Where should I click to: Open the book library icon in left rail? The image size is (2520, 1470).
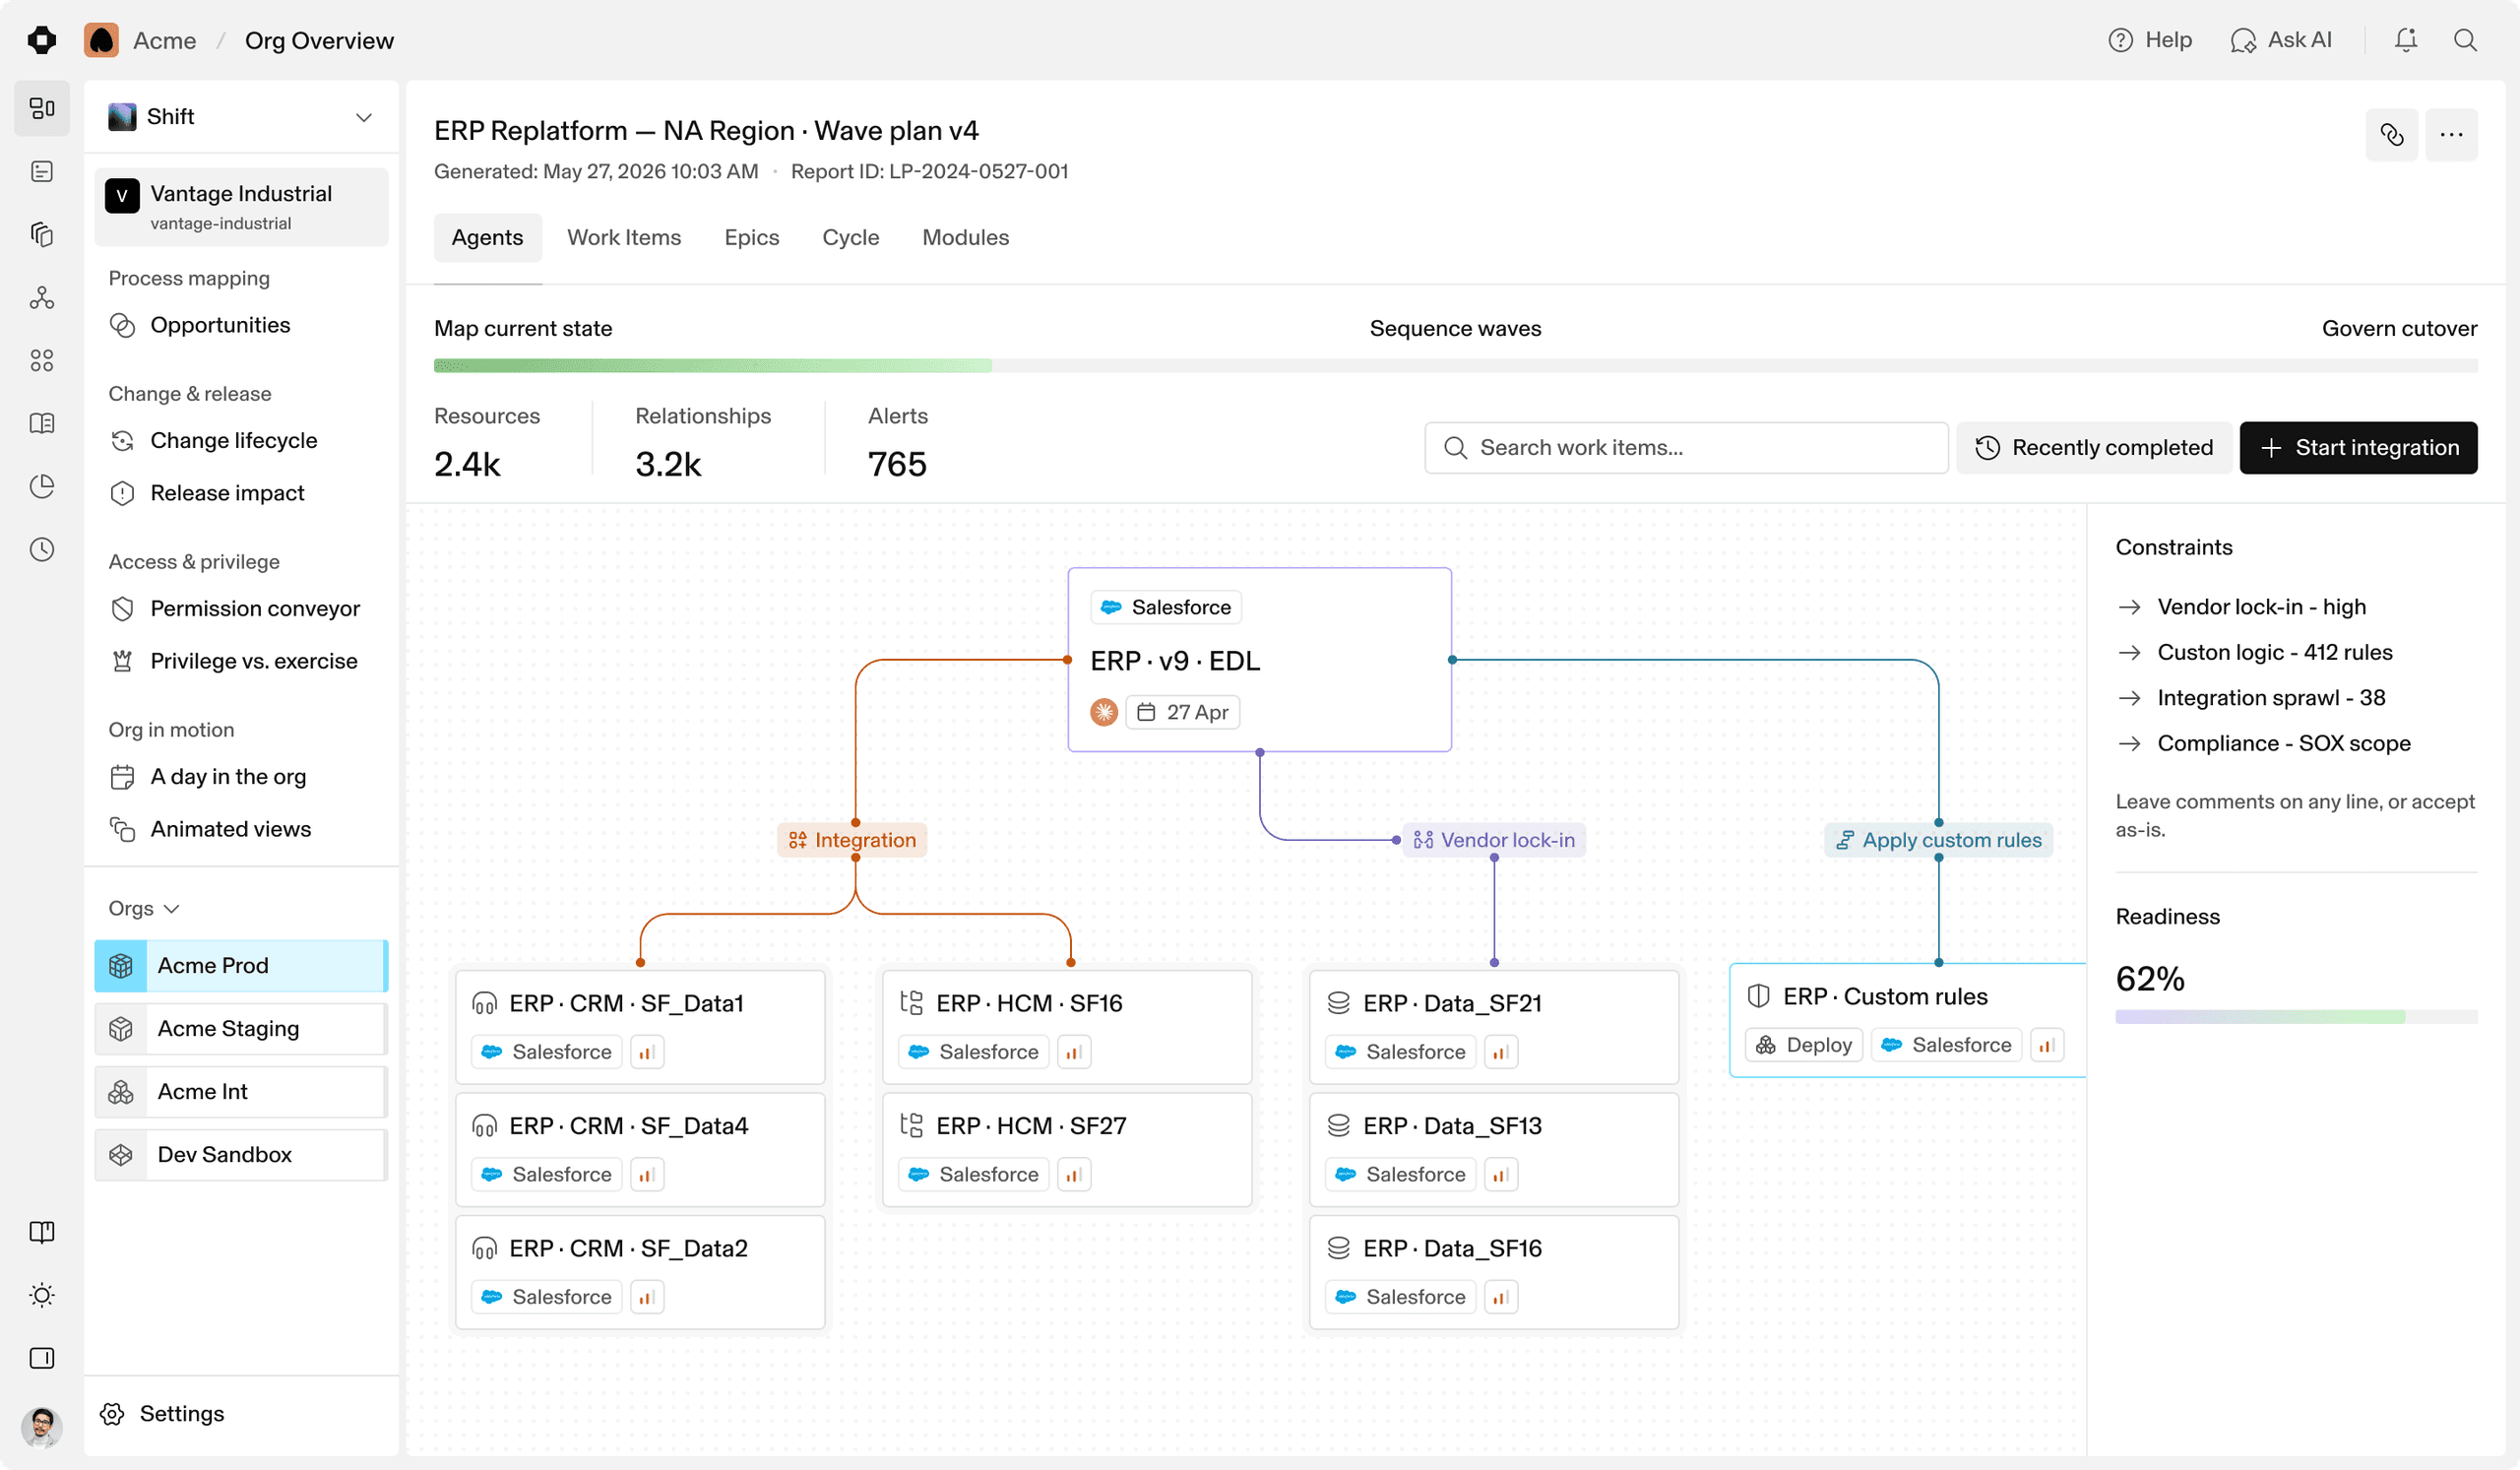(42, 424)
